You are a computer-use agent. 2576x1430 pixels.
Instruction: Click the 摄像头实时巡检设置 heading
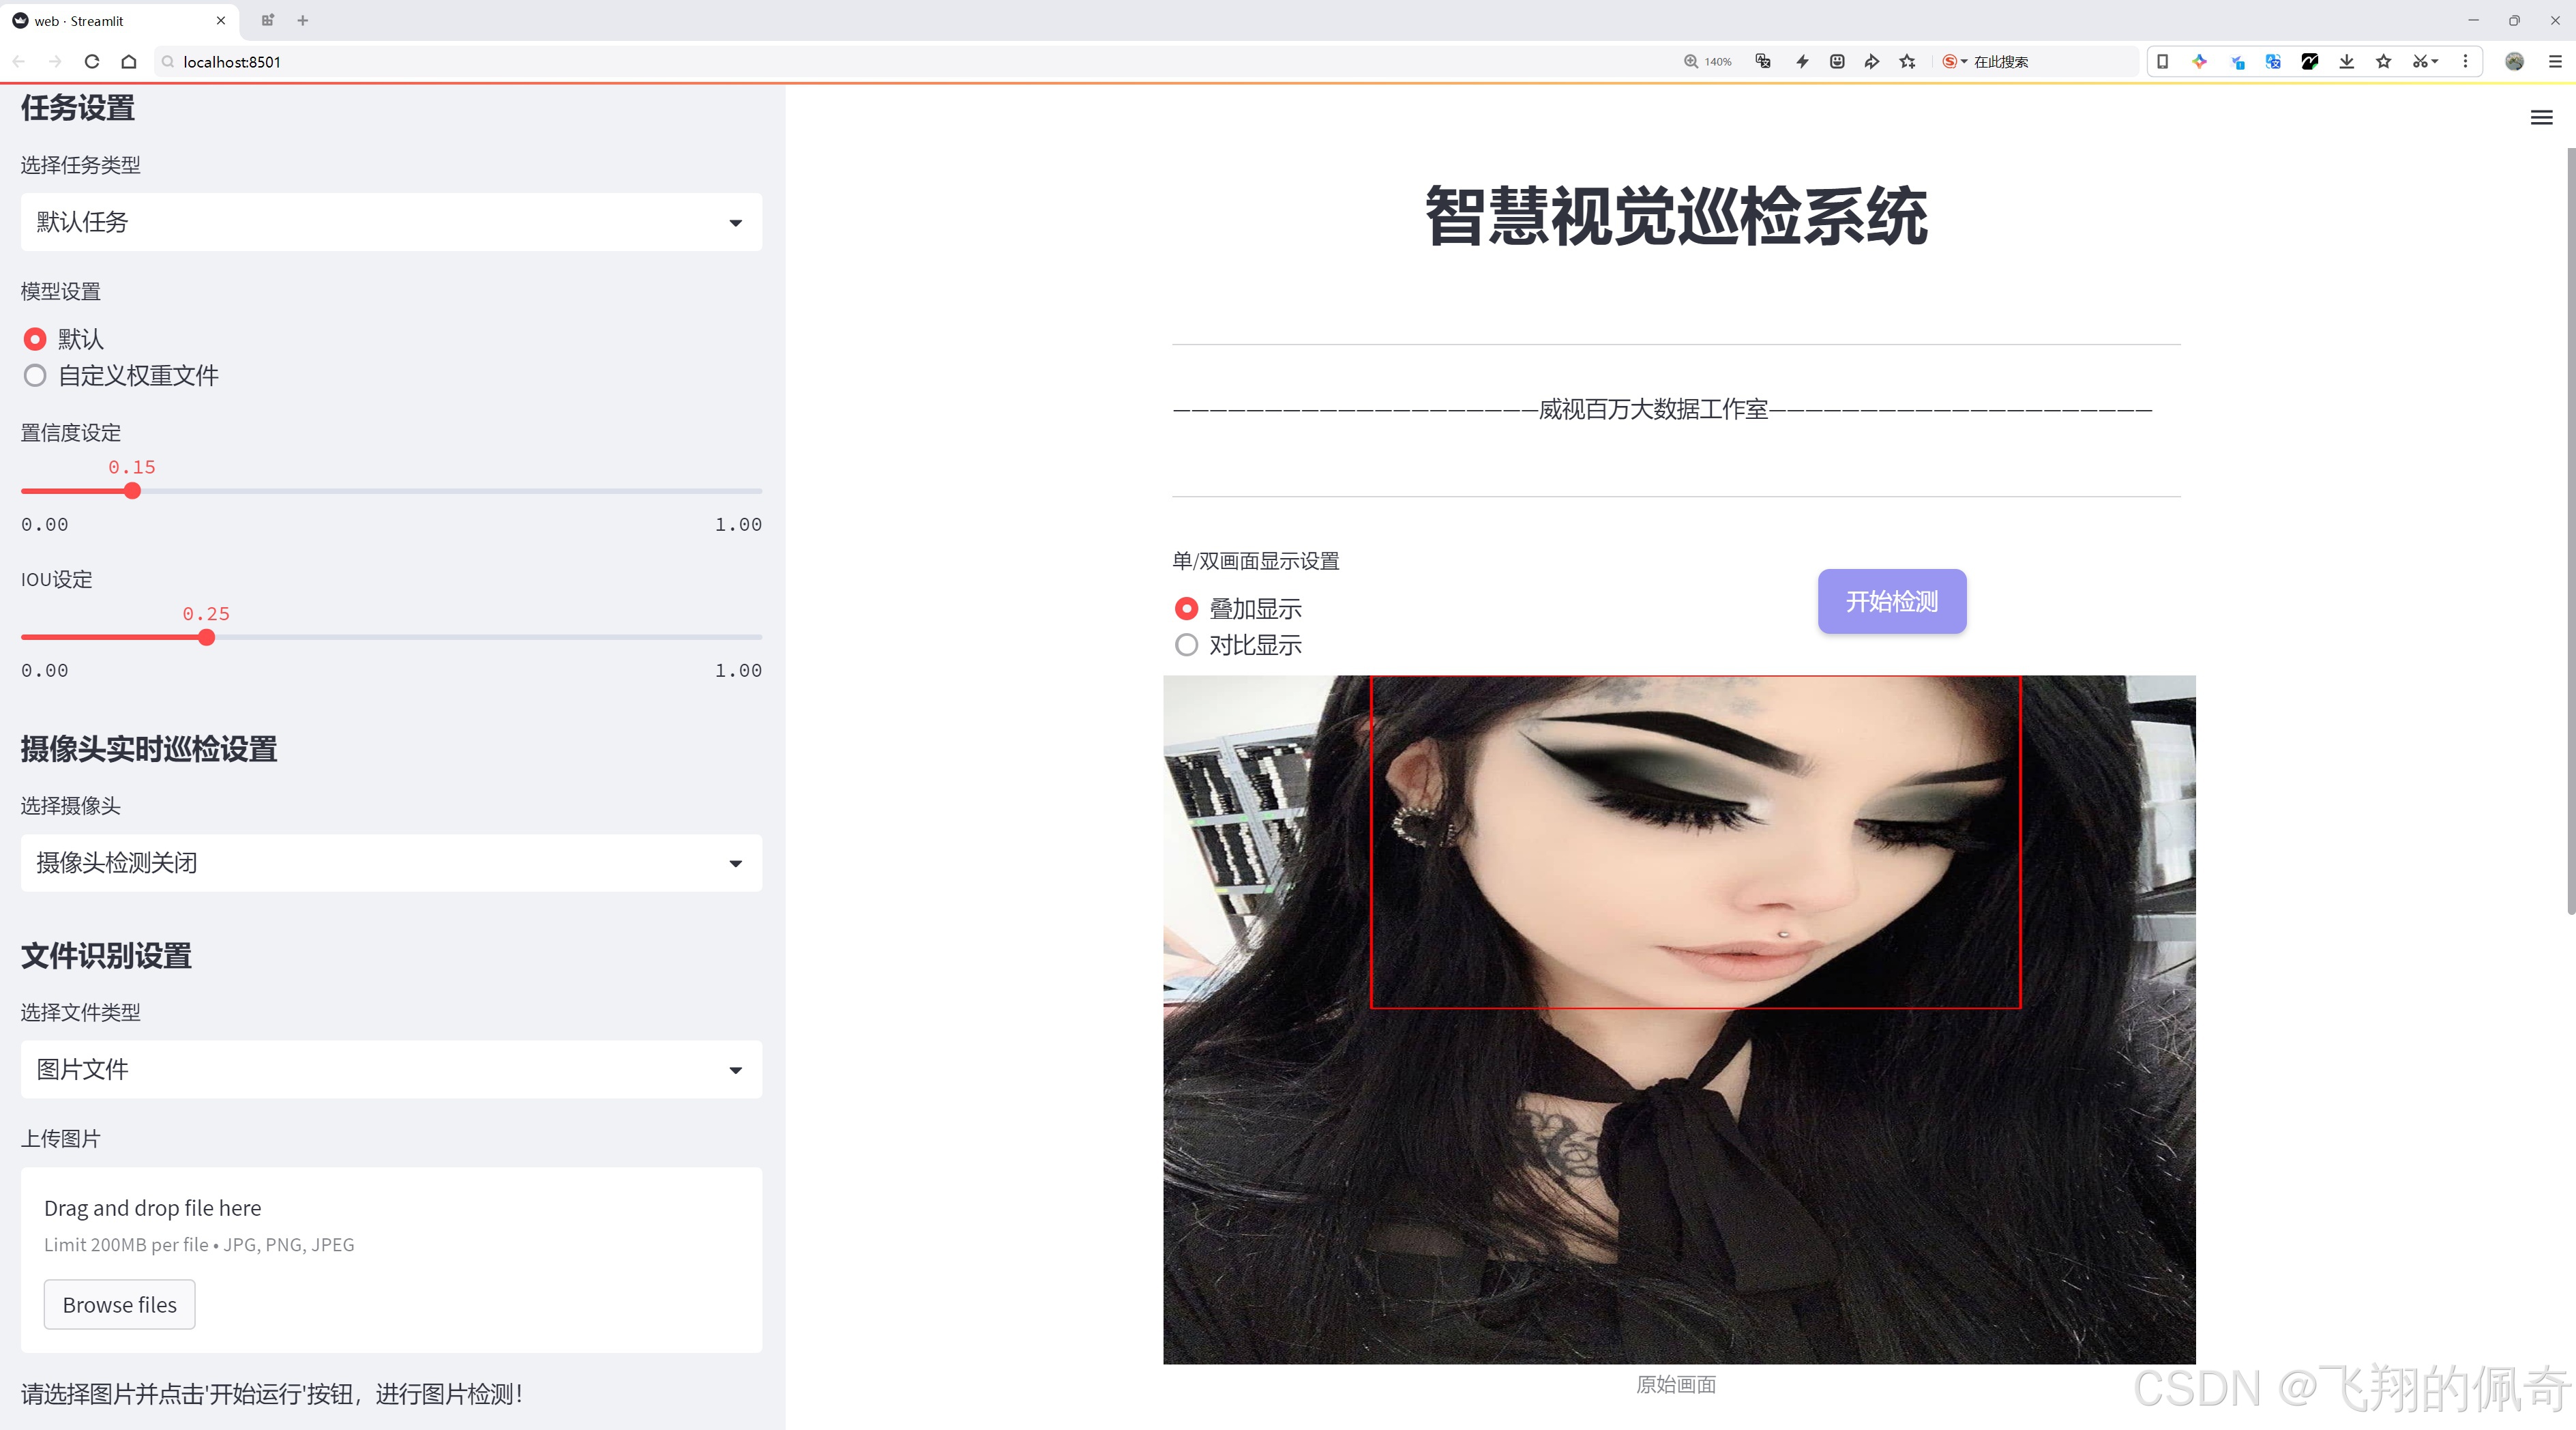point(149,749)
